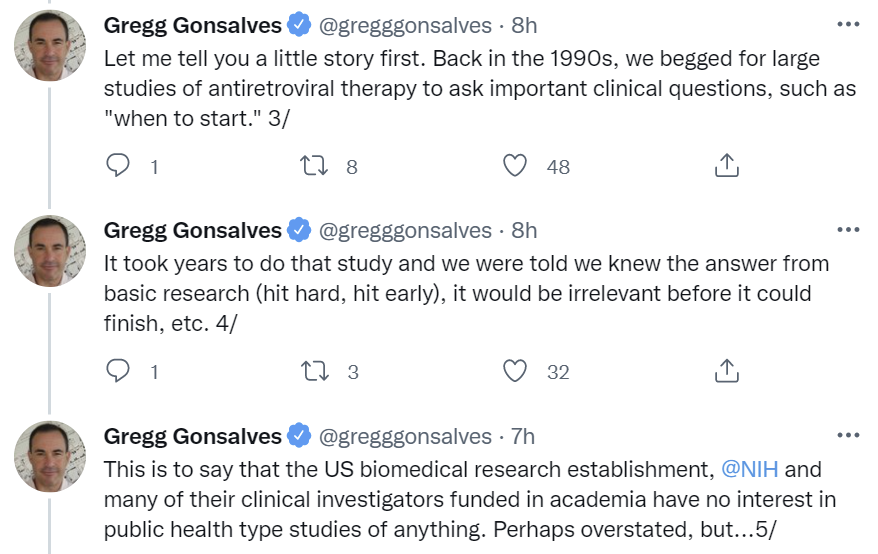This screenshot has height=554, width=878.
Task: Reply to the 4/ 'hit hard, hit early' tweet
Action: point(118,371)
